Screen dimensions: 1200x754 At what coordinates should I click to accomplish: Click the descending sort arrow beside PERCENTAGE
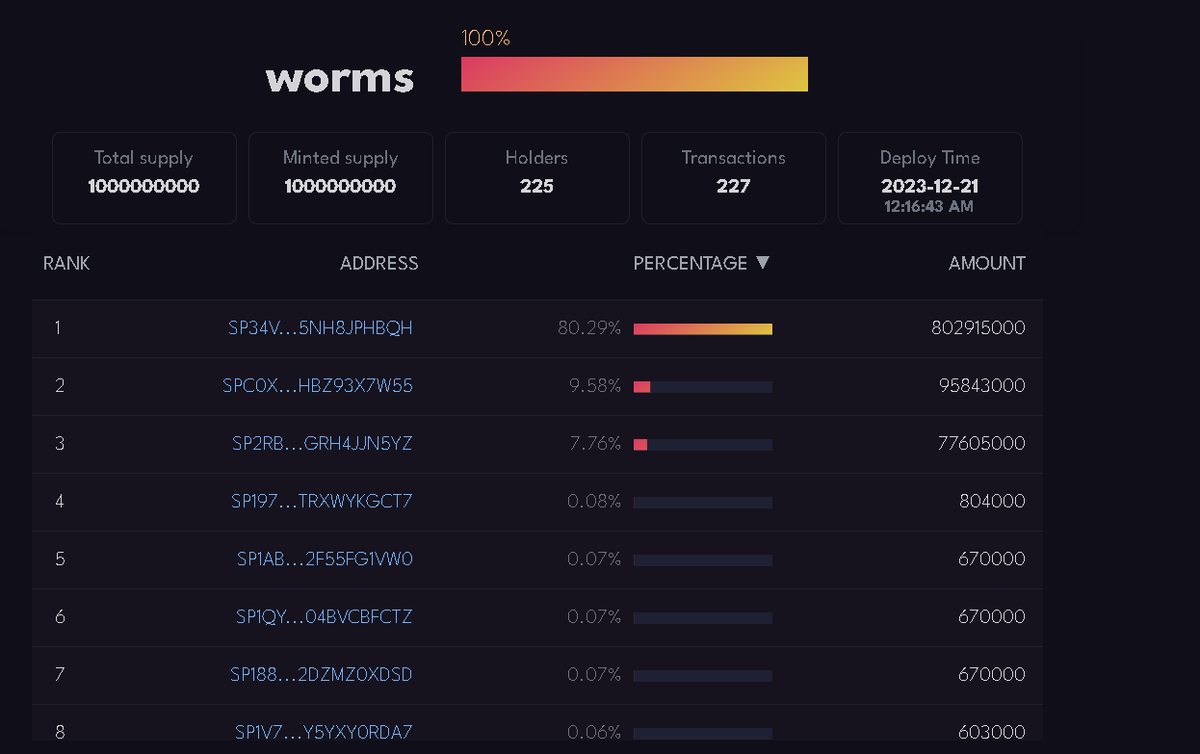(762, 263)
